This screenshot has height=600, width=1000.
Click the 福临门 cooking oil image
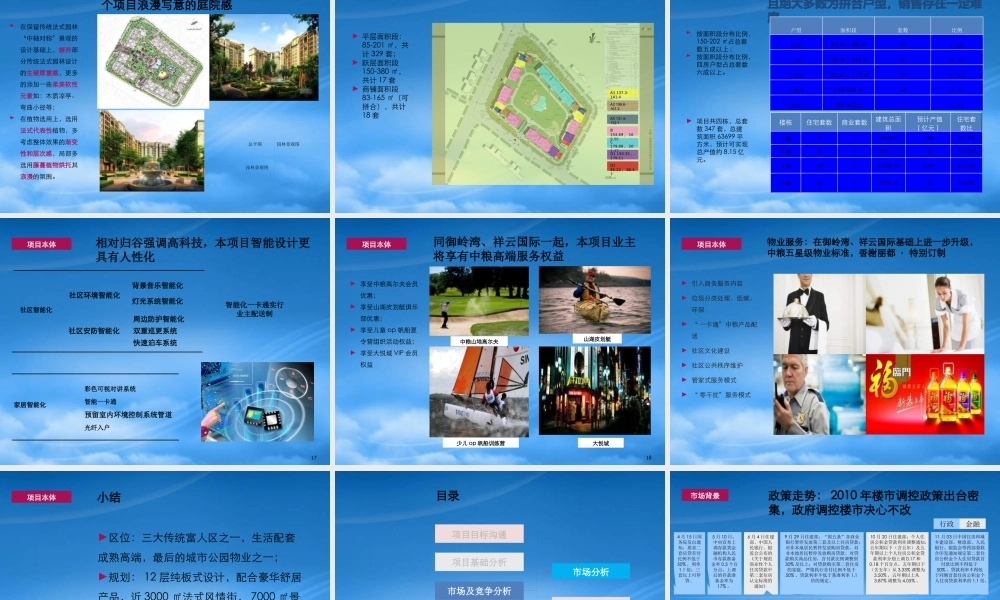click(925, 395)
